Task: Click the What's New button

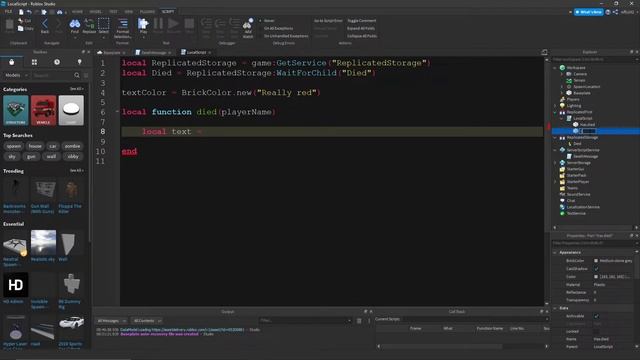Action: (x=588, y=12)
